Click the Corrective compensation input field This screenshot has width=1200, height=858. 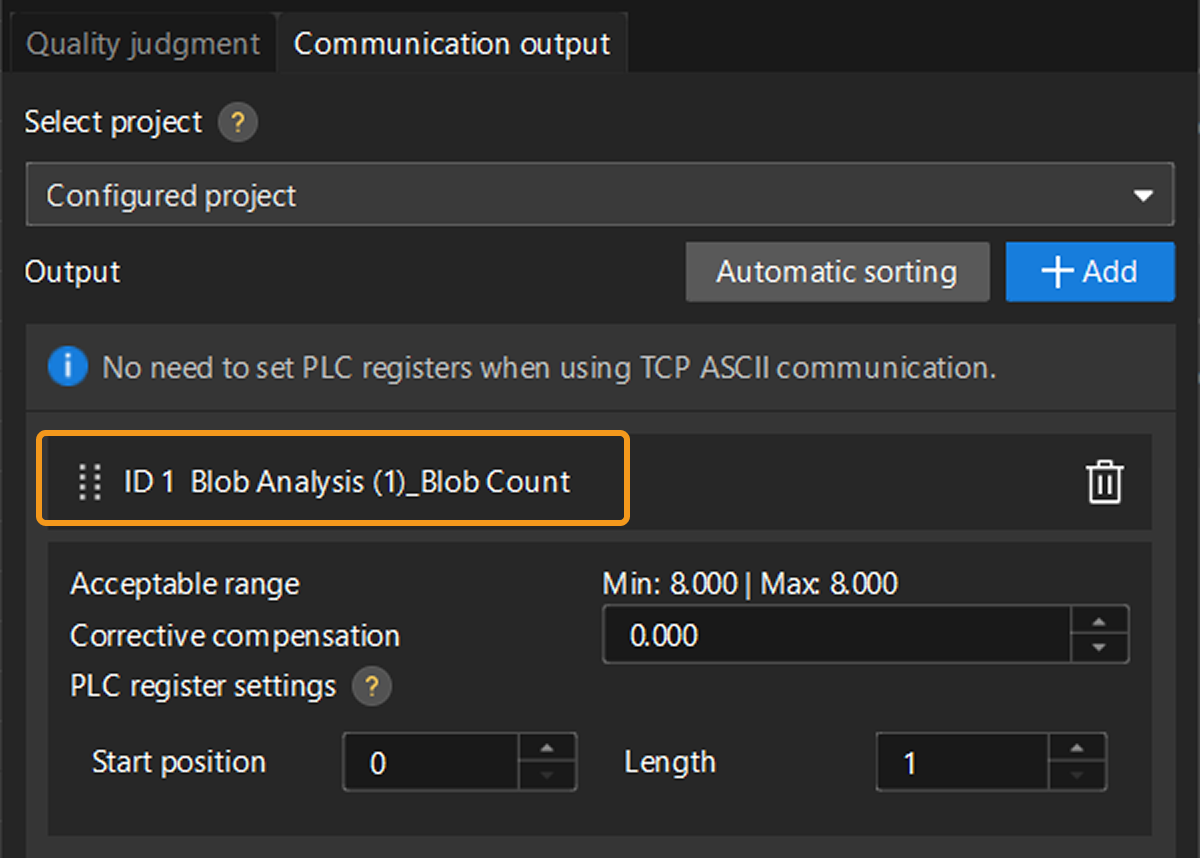pos(836,635)
